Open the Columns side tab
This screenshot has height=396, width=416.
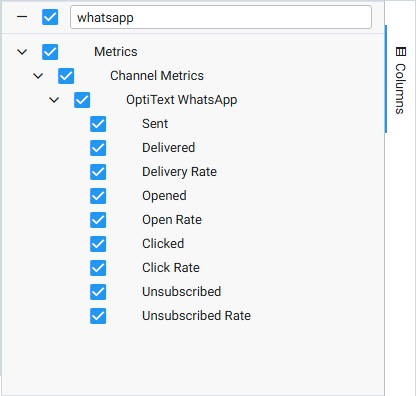point(400,80)
